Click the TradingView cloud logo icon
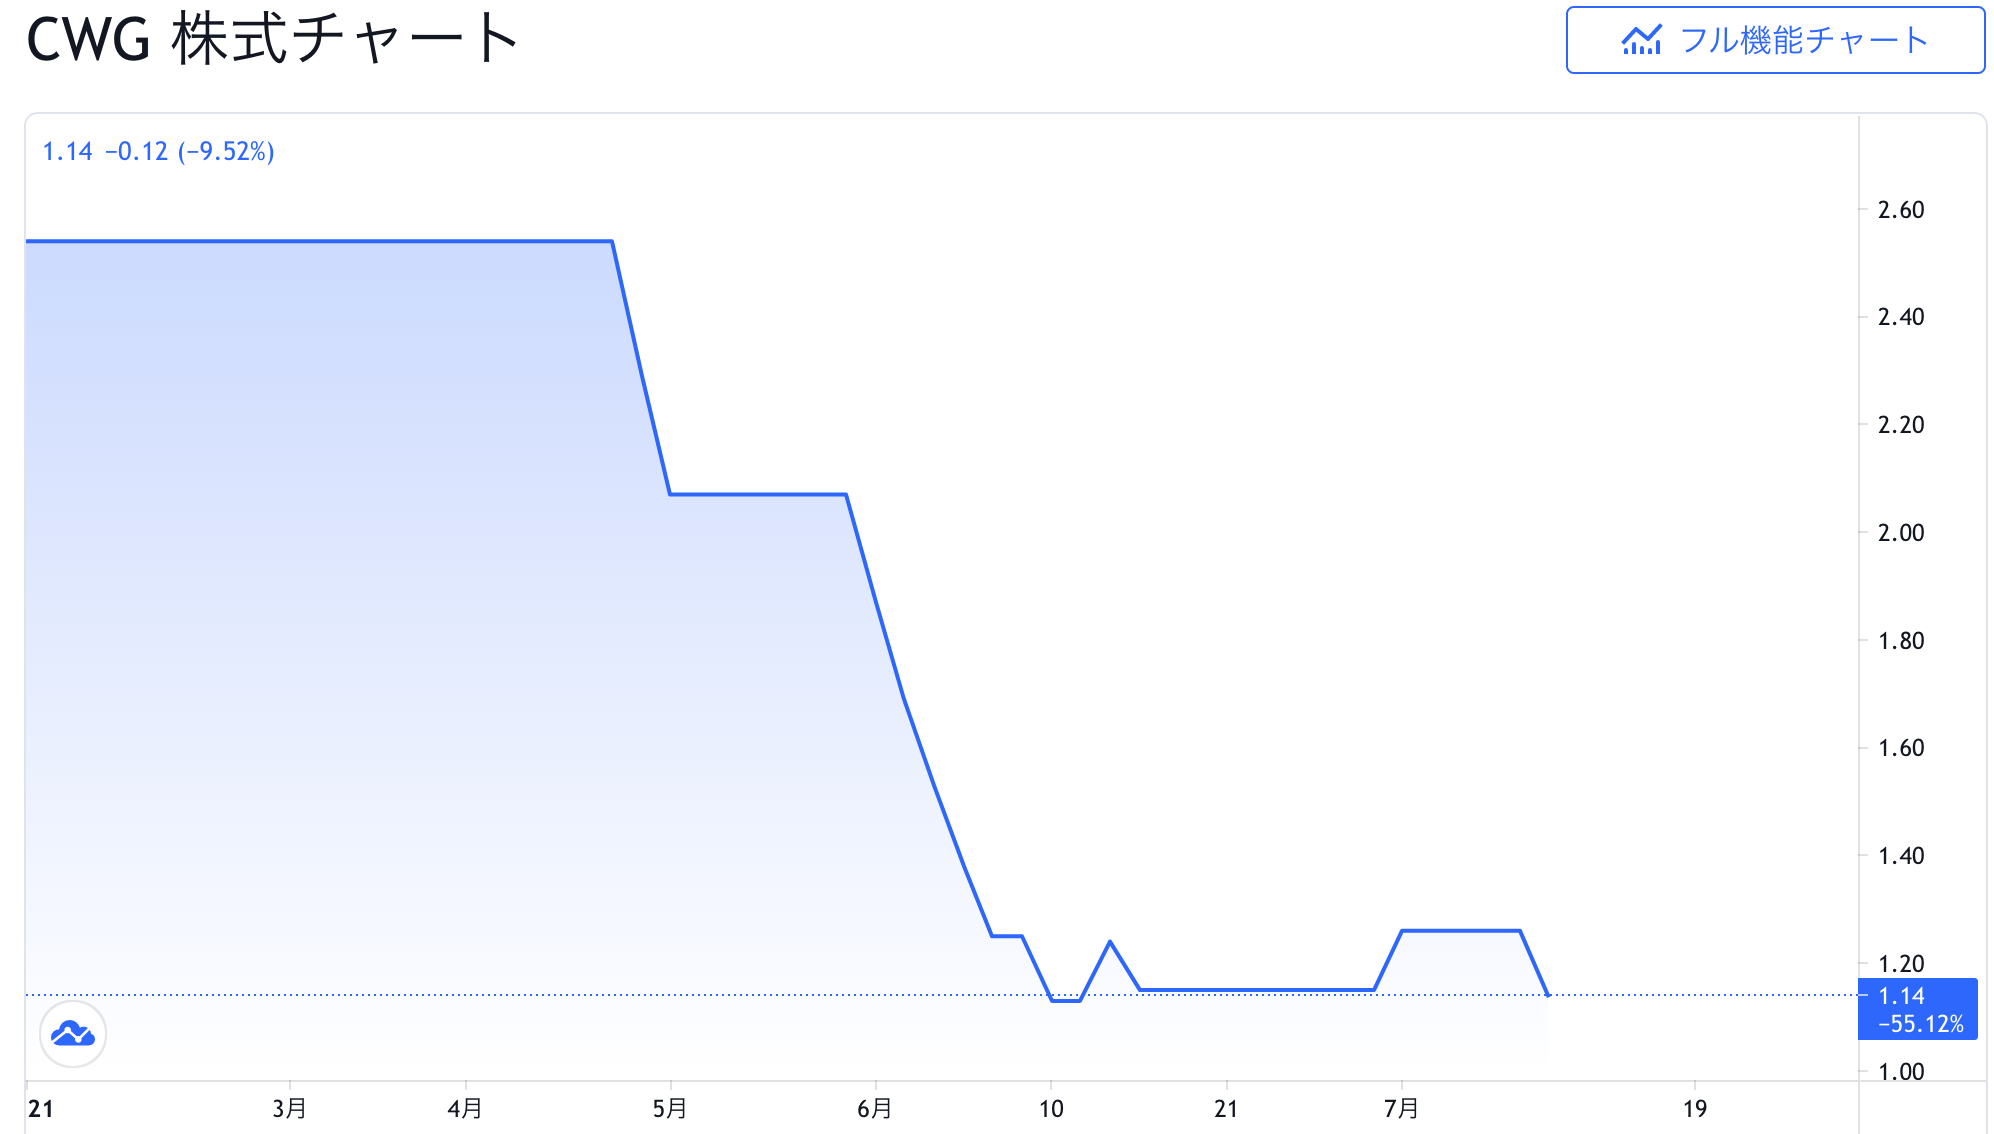1994x1134 pixels. point(73,1034)
